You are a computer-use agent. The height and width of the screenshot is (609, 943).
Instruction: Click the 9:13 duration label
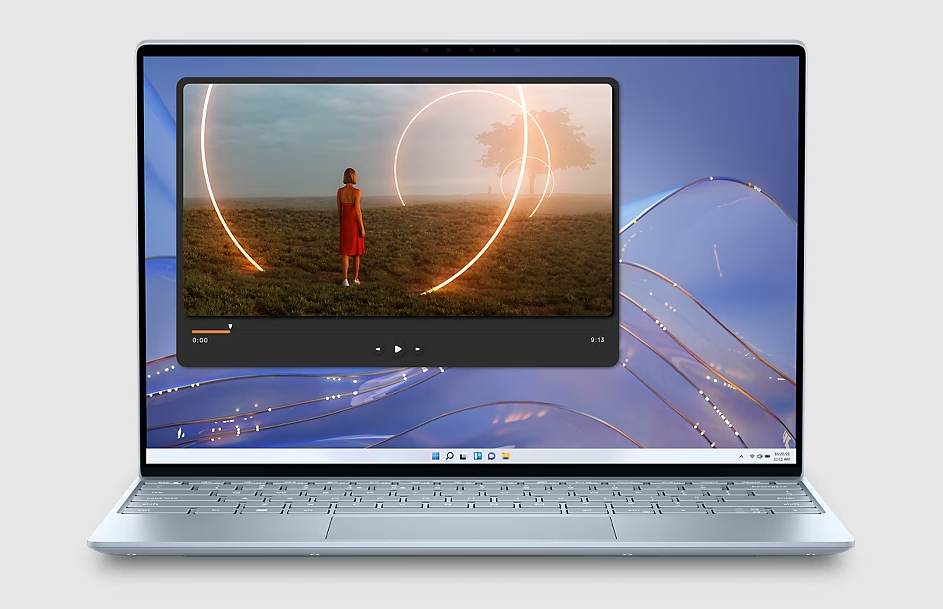[x=597, y=340]
